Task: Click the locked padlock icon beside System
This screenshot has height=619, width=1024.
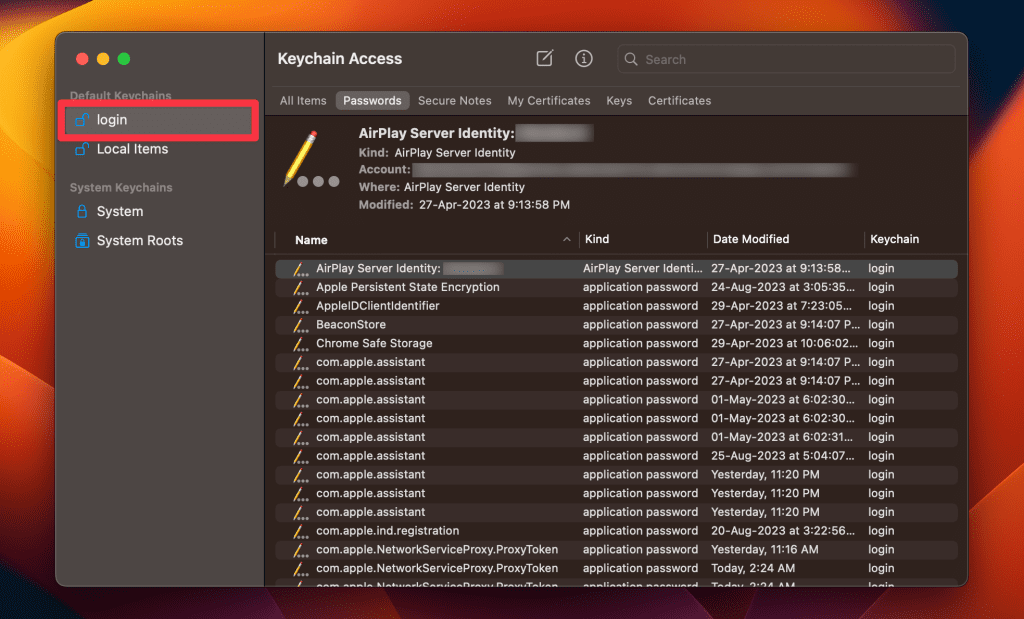Action: click(82, 212)
